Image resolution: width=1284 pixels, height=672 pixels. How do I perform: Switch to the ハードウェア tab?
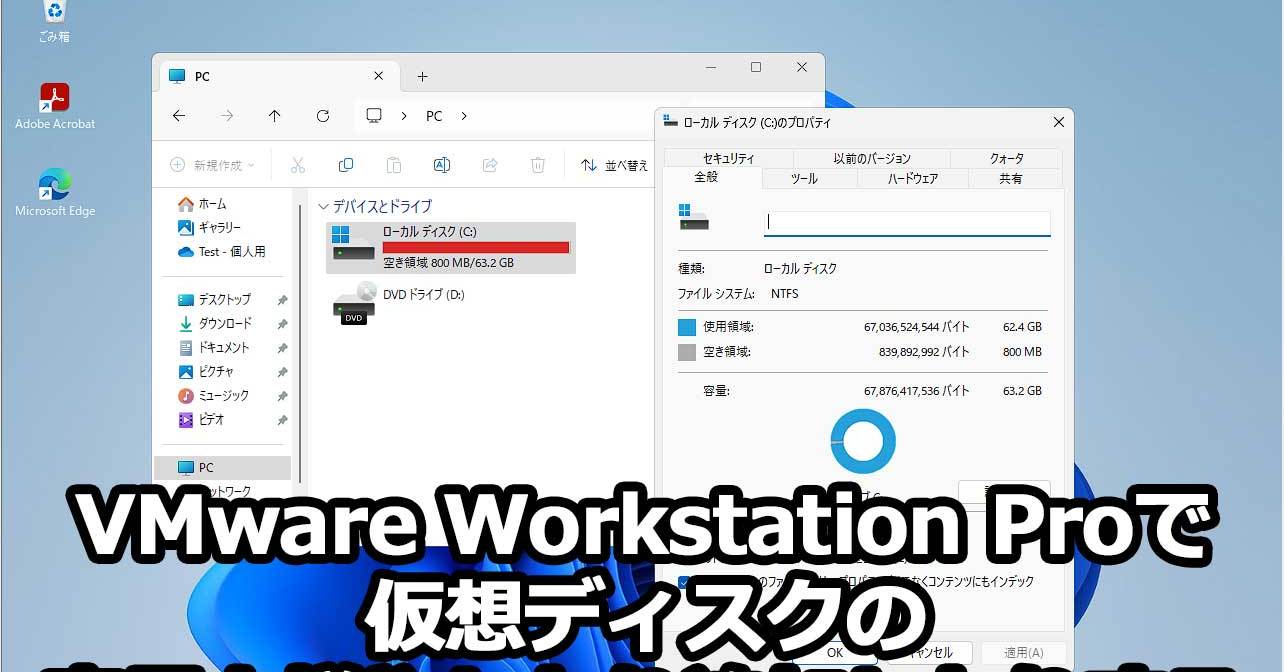click(x=912, y=179)
